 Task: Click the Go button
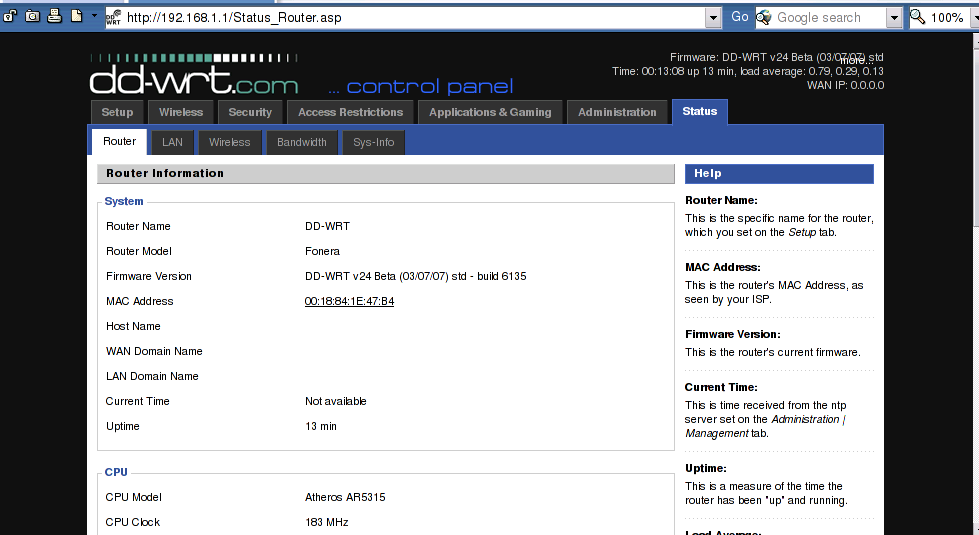739,17
